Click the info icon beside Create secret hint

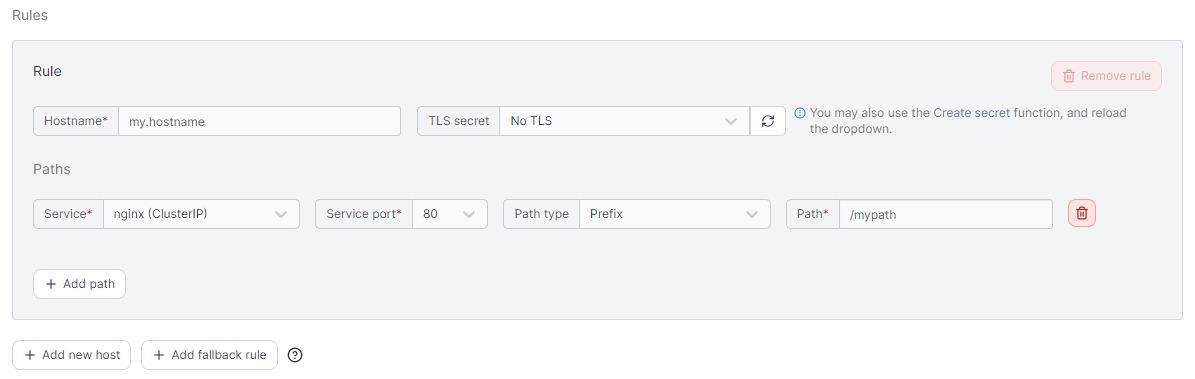tap(799, 113)
